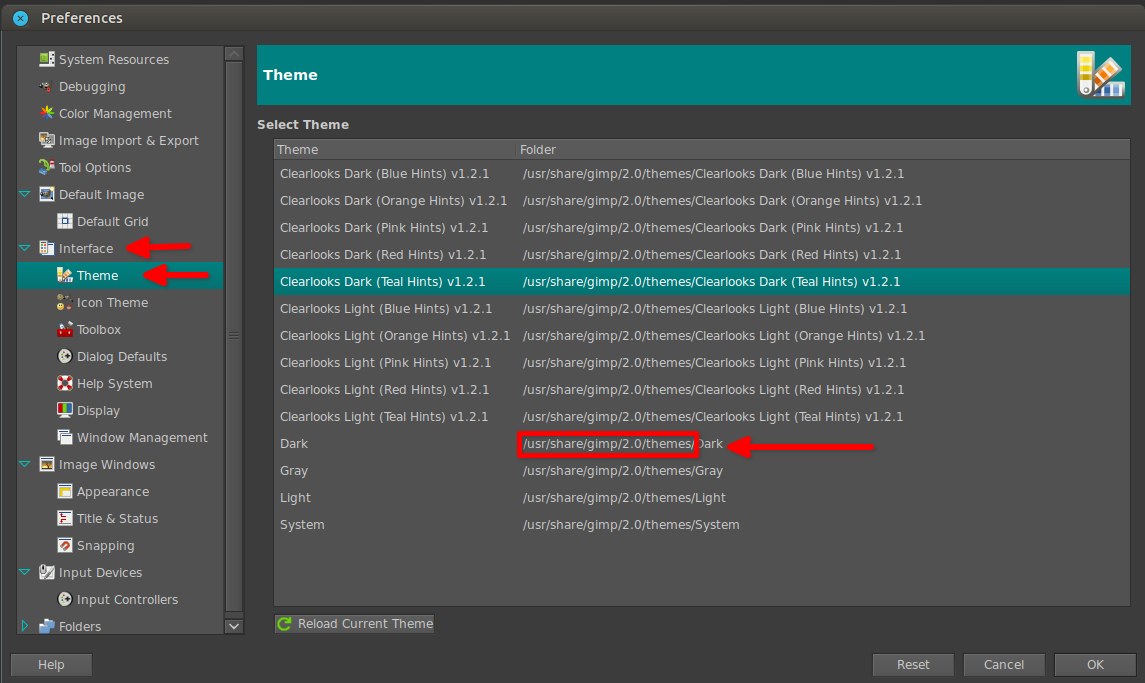
Task: Collapse the Interface tree node
Action: coord(25,248)
